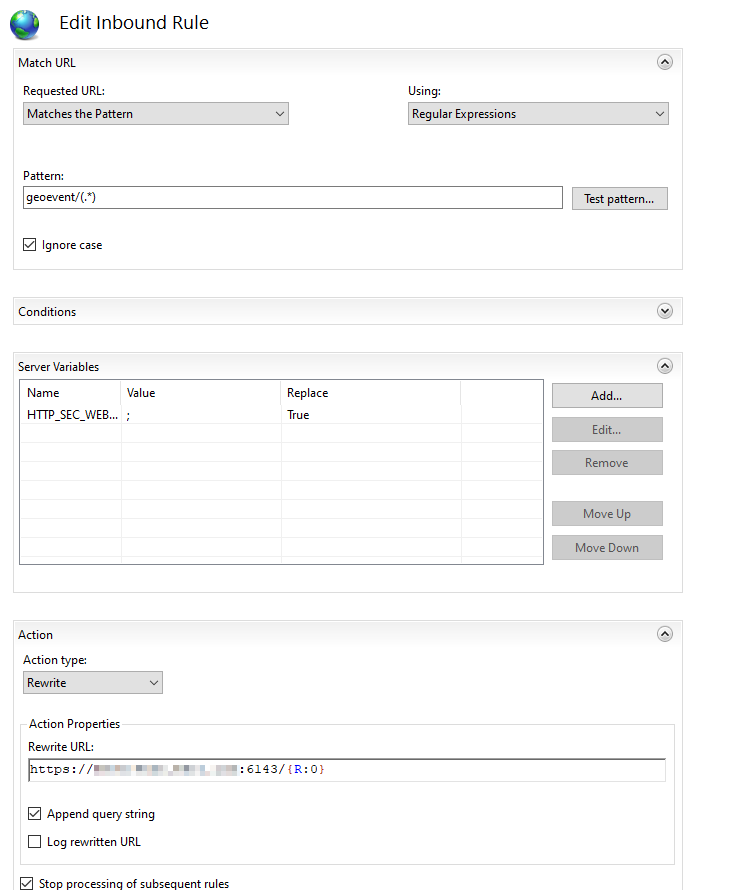Expand the Conditions section

click(665, 311)
